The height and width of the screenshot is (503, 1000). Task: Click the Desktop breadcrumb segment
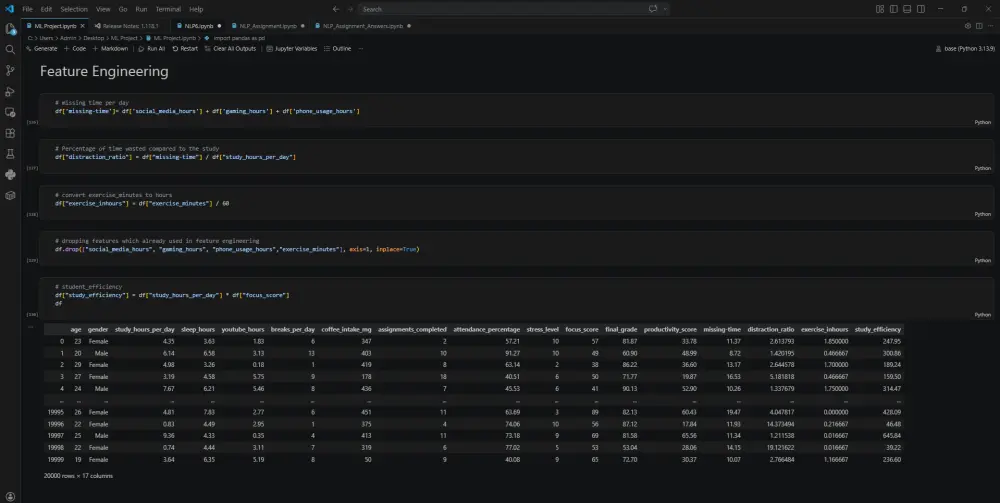(x=93, y=38)
